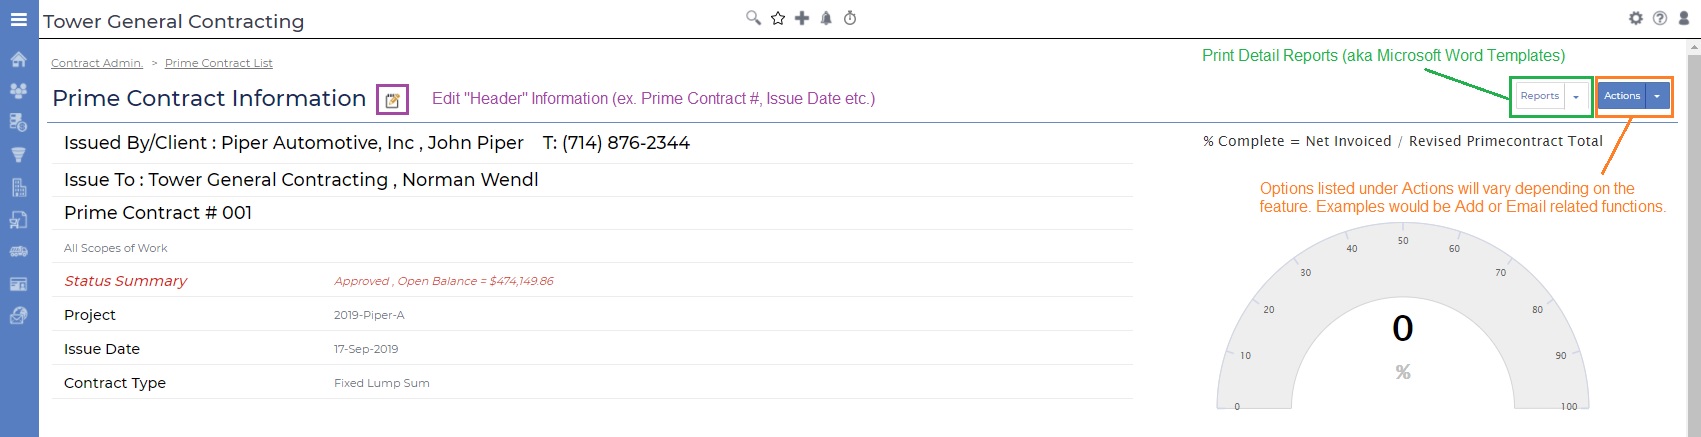Open the settings gear icon
Image resolution: width=1701 pixels, height=437 pixels.
1636,18
